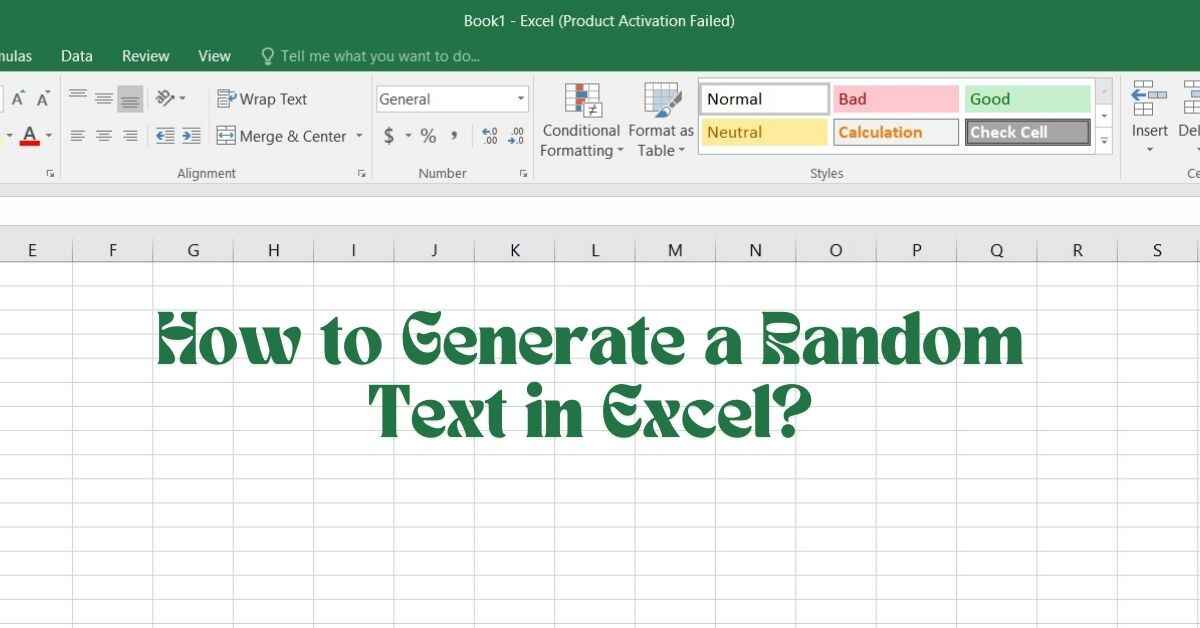The image size is (1200, 628).
Task: Toggle Wrap Text on
Action: pyautogui.click(x=262, y=99)
